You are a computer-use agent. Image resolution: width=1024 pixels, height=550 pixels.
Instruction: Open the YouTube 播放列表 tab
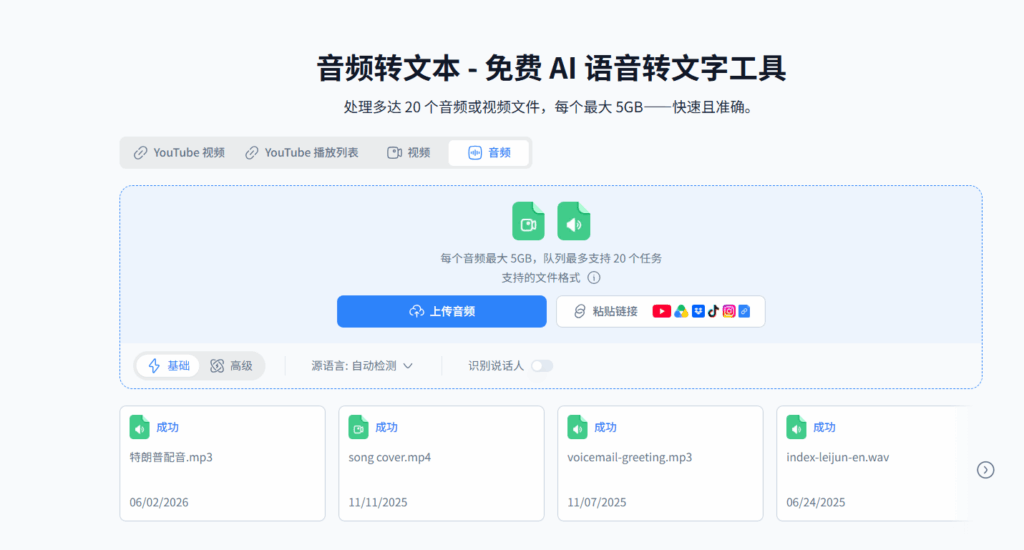point(302,153)
